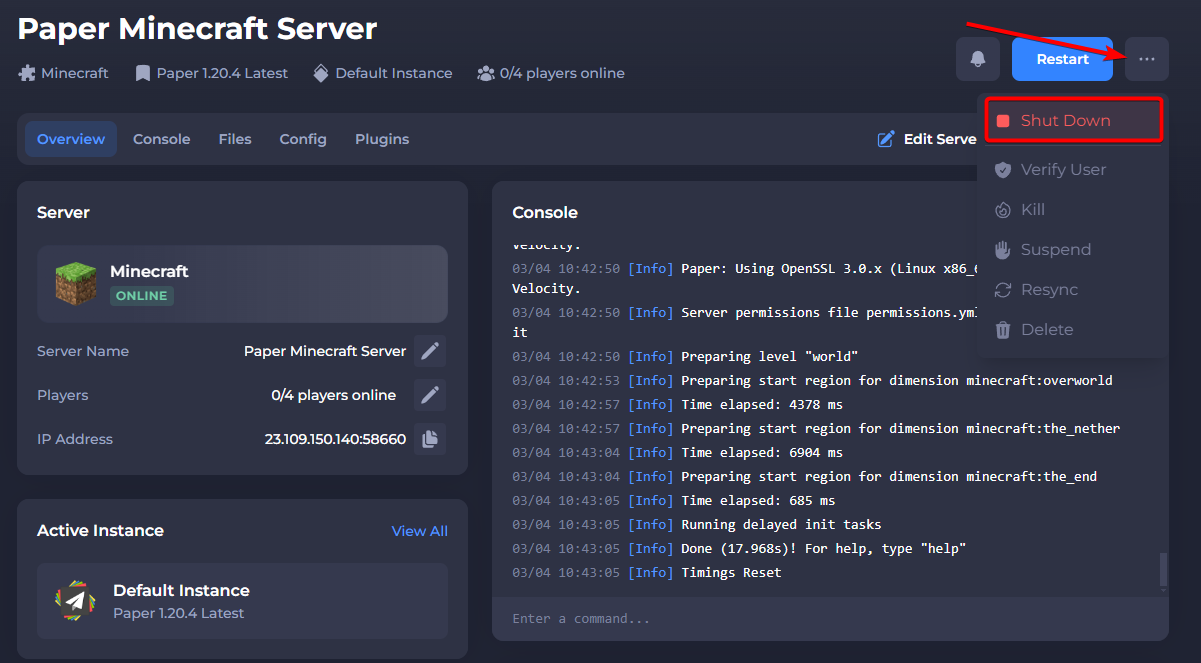Click the log line Running delayed init tasks
1201x663 pixels.
[x=697, y=525]
